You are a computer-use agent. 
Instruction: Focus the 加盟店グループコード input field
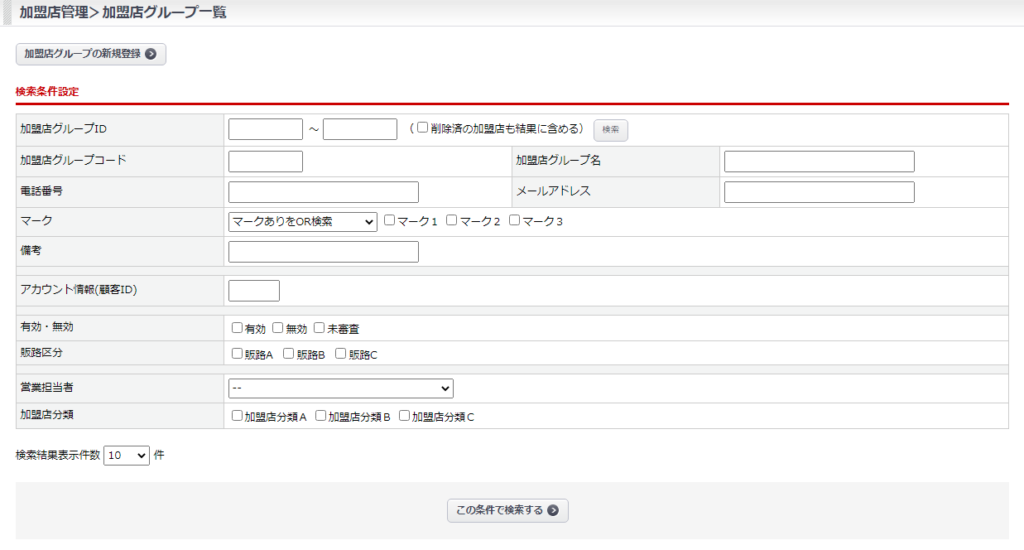click(x=265, y=161)
